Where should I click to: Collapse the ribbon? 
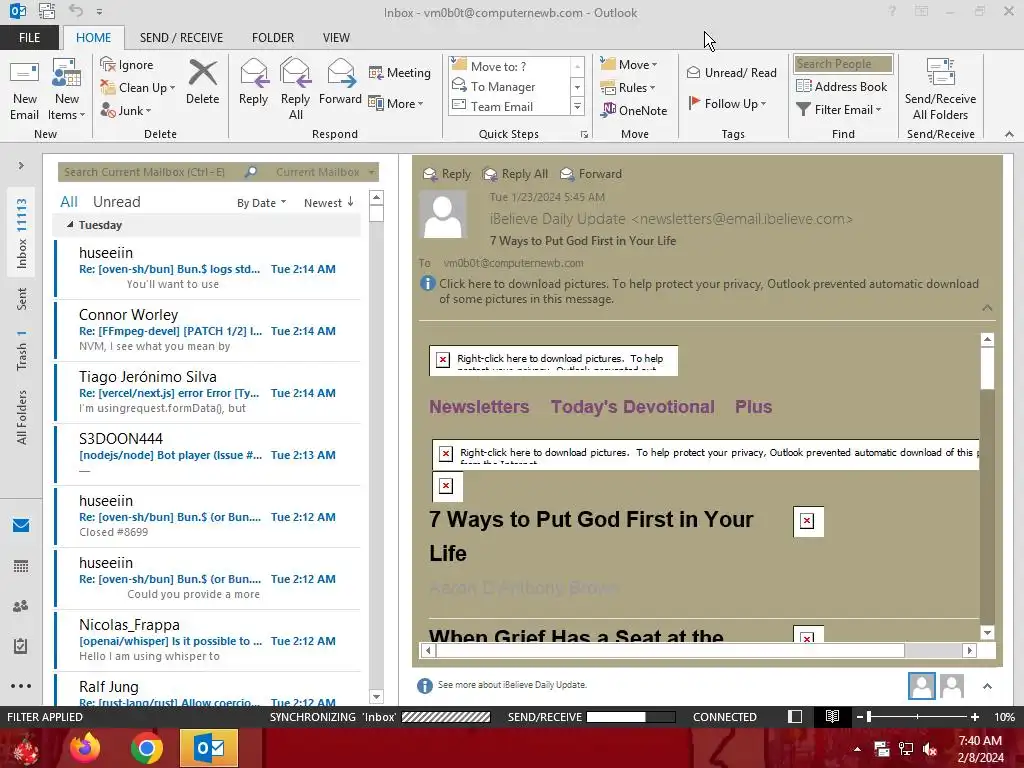point(1009,134)
